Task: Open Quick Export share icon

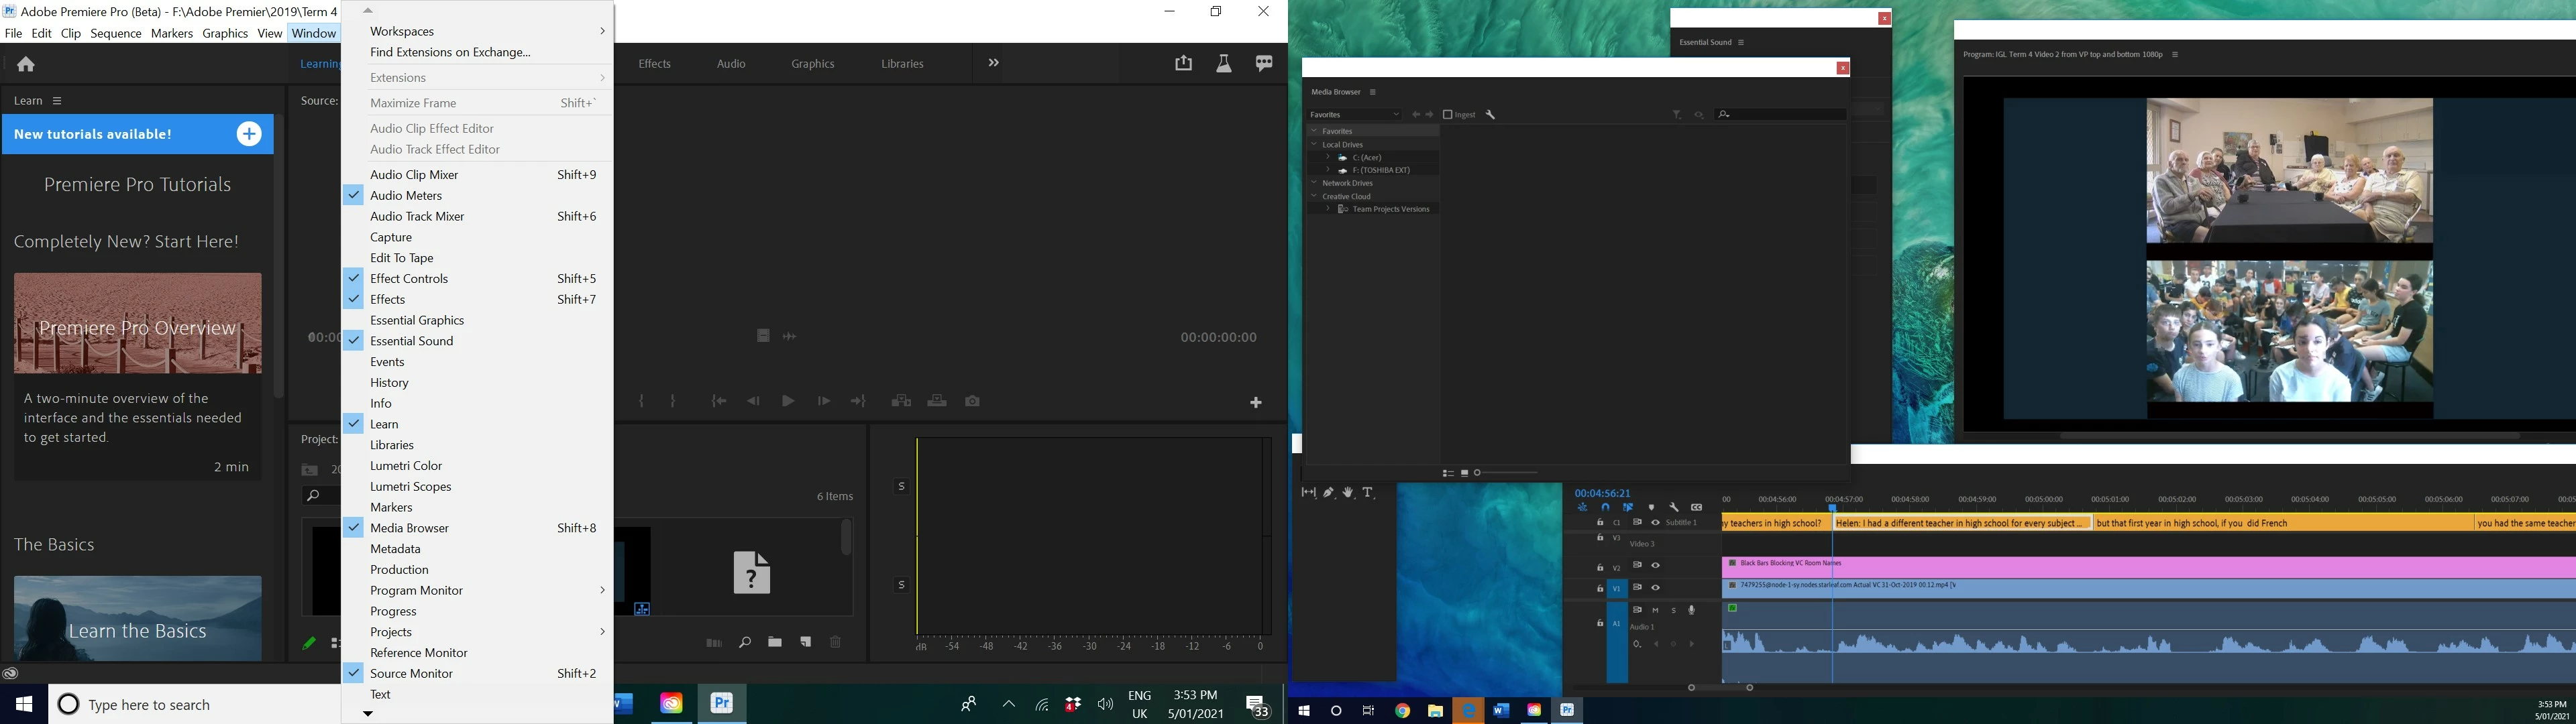Action: click(x=1183, y=63)
